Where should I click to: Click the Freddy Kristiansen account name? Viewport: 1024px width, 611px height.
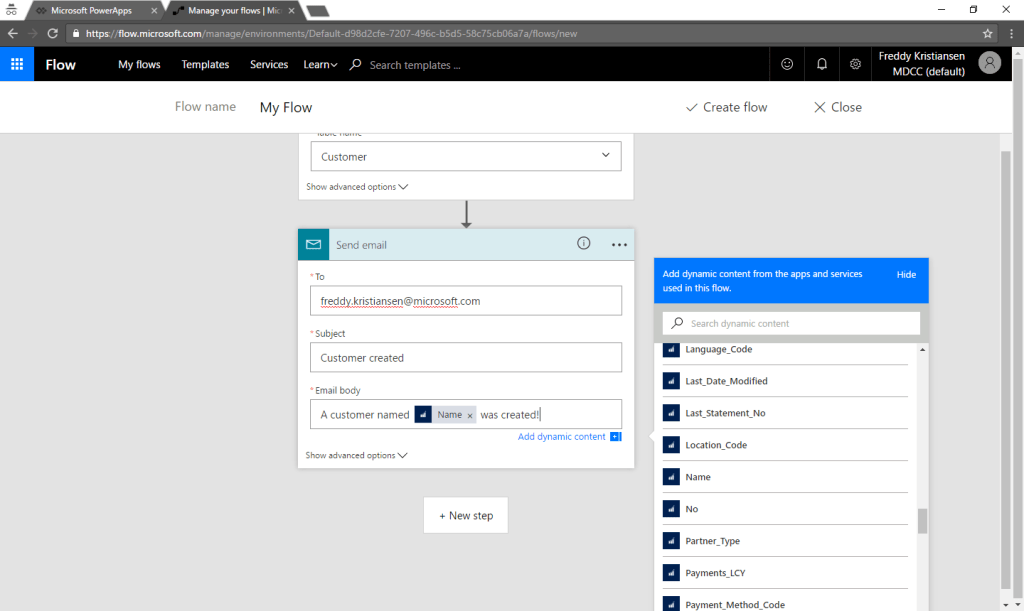click(921, 56)
